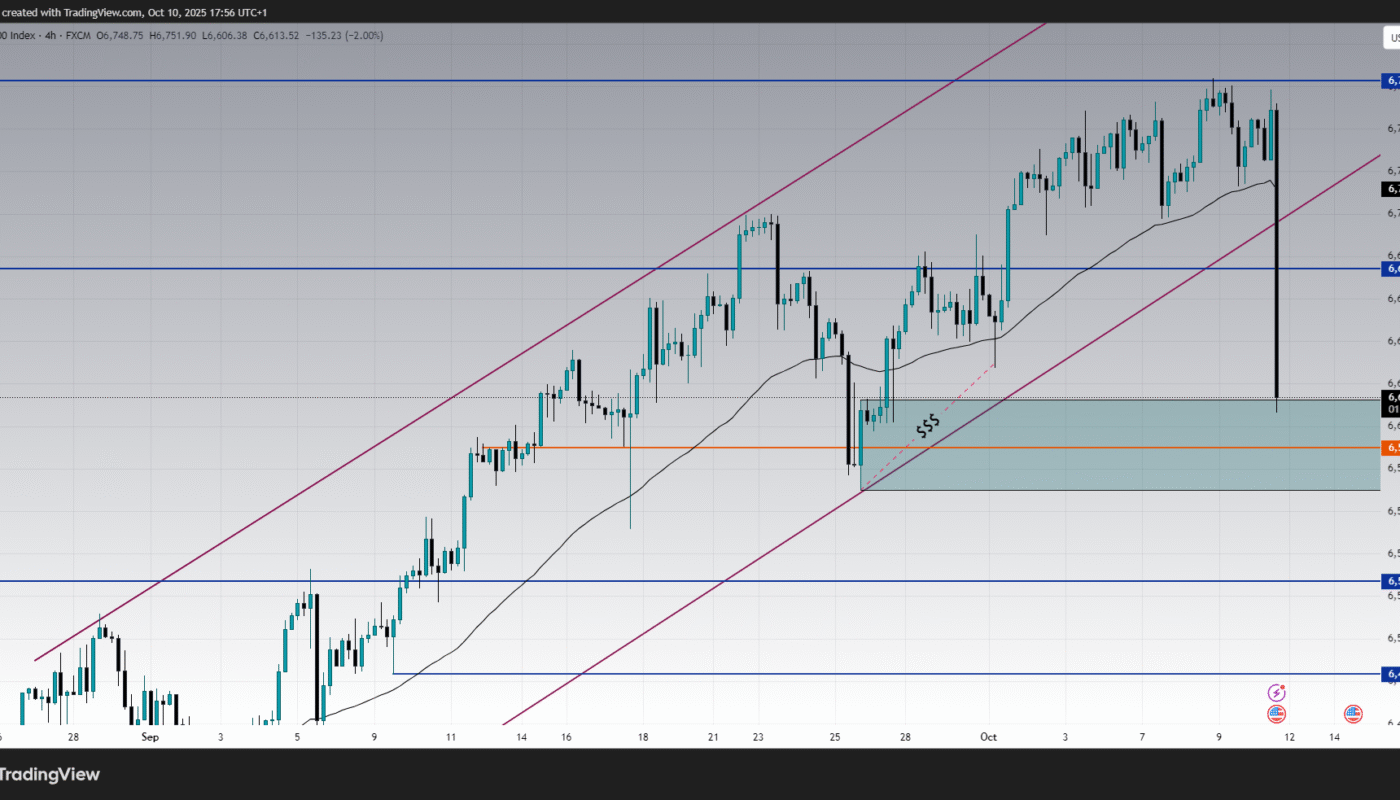Click the orange price level label on the scale

(x=1390, y=450)
